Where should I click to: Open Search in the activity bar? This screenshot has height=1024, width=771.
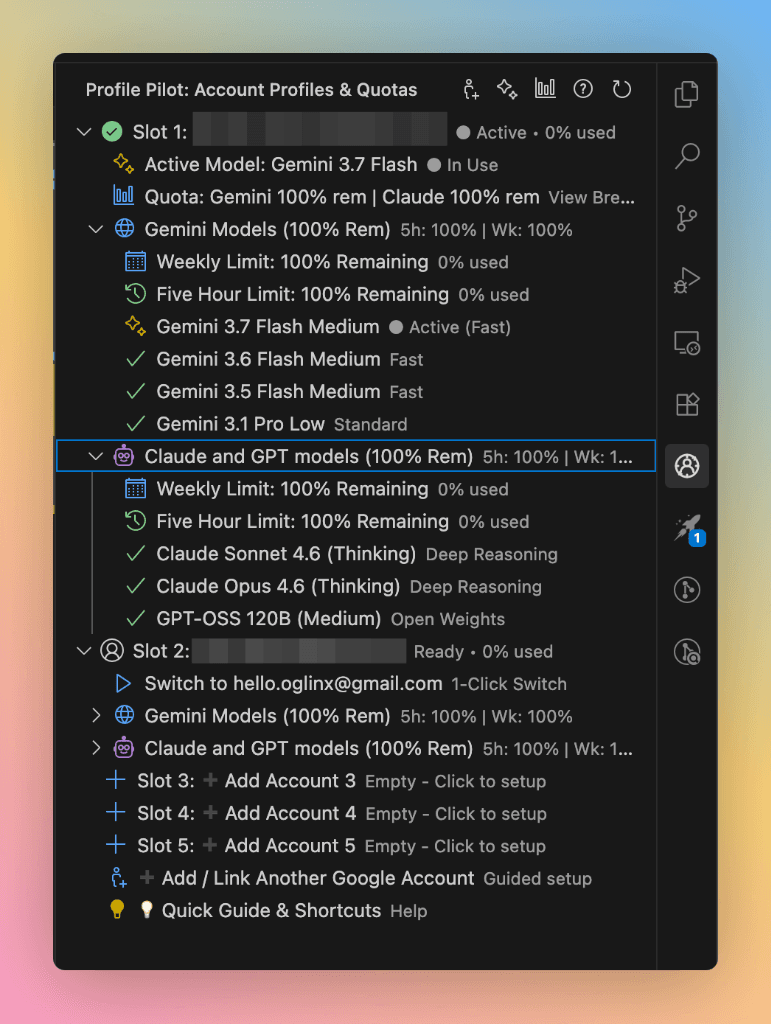point(687,157)
